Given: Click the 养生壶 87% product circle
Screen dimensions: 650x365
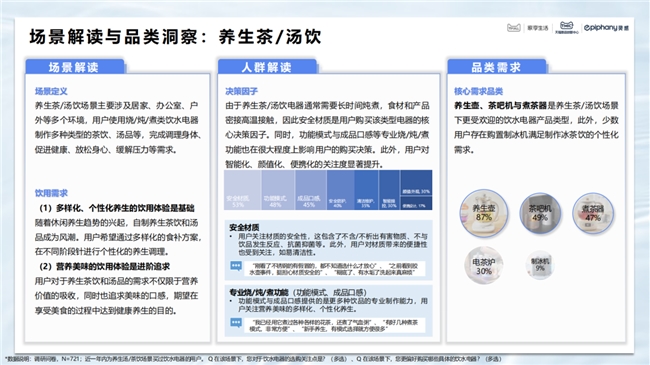Looking at the screenshot, I should [x=484, y=213].
